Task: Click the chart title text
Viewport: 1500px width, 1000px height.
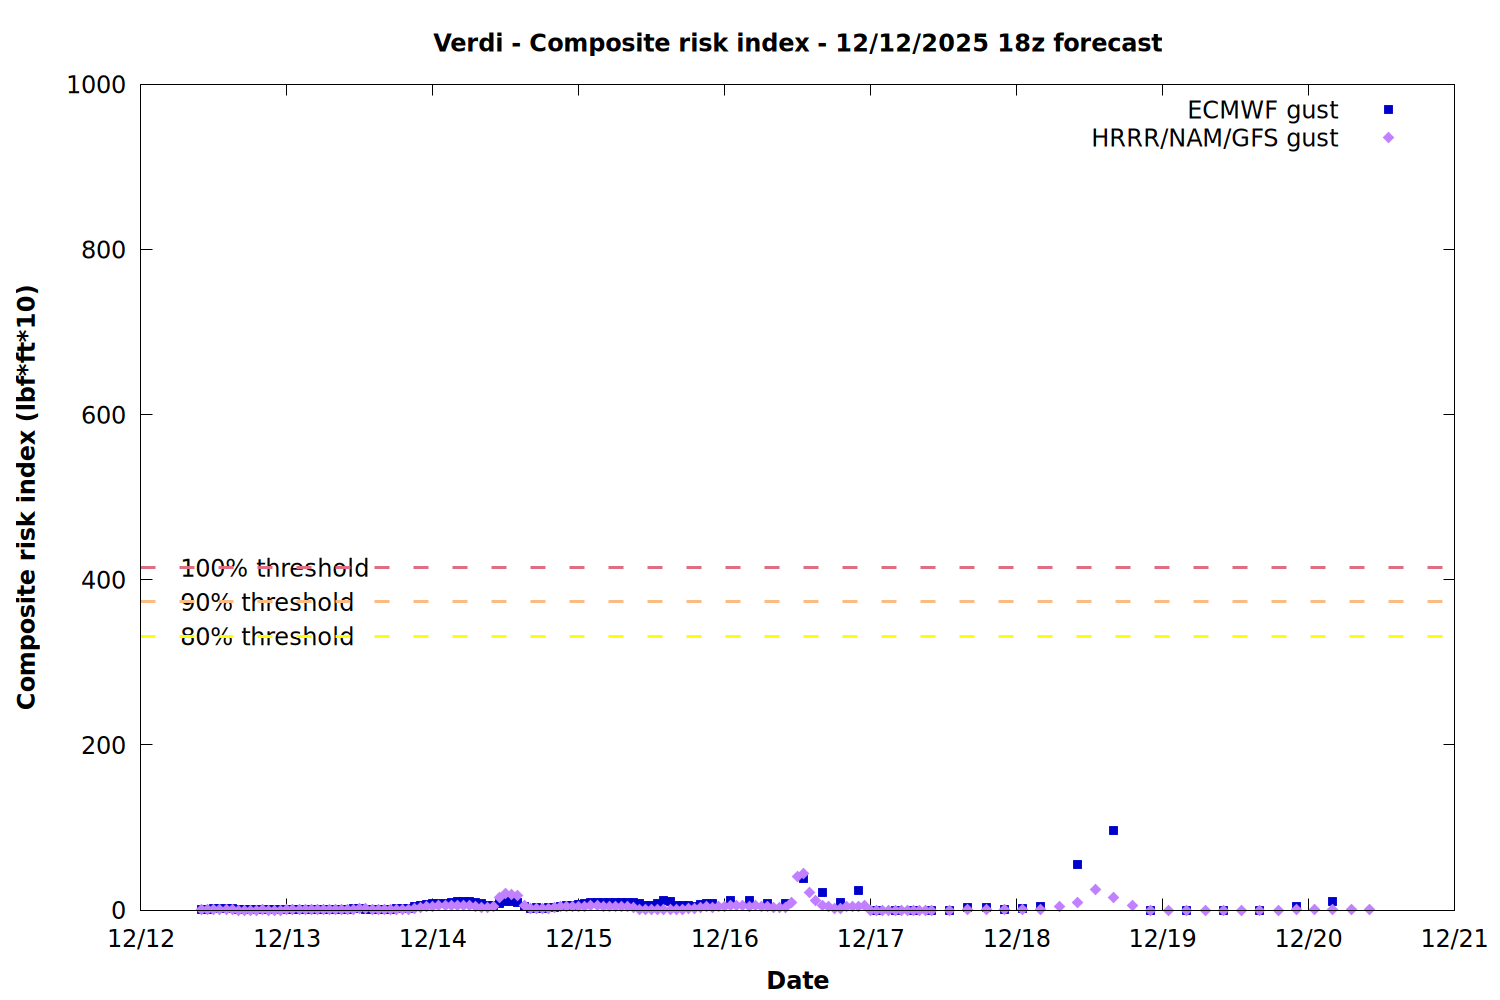Action: tap(797, 43)
